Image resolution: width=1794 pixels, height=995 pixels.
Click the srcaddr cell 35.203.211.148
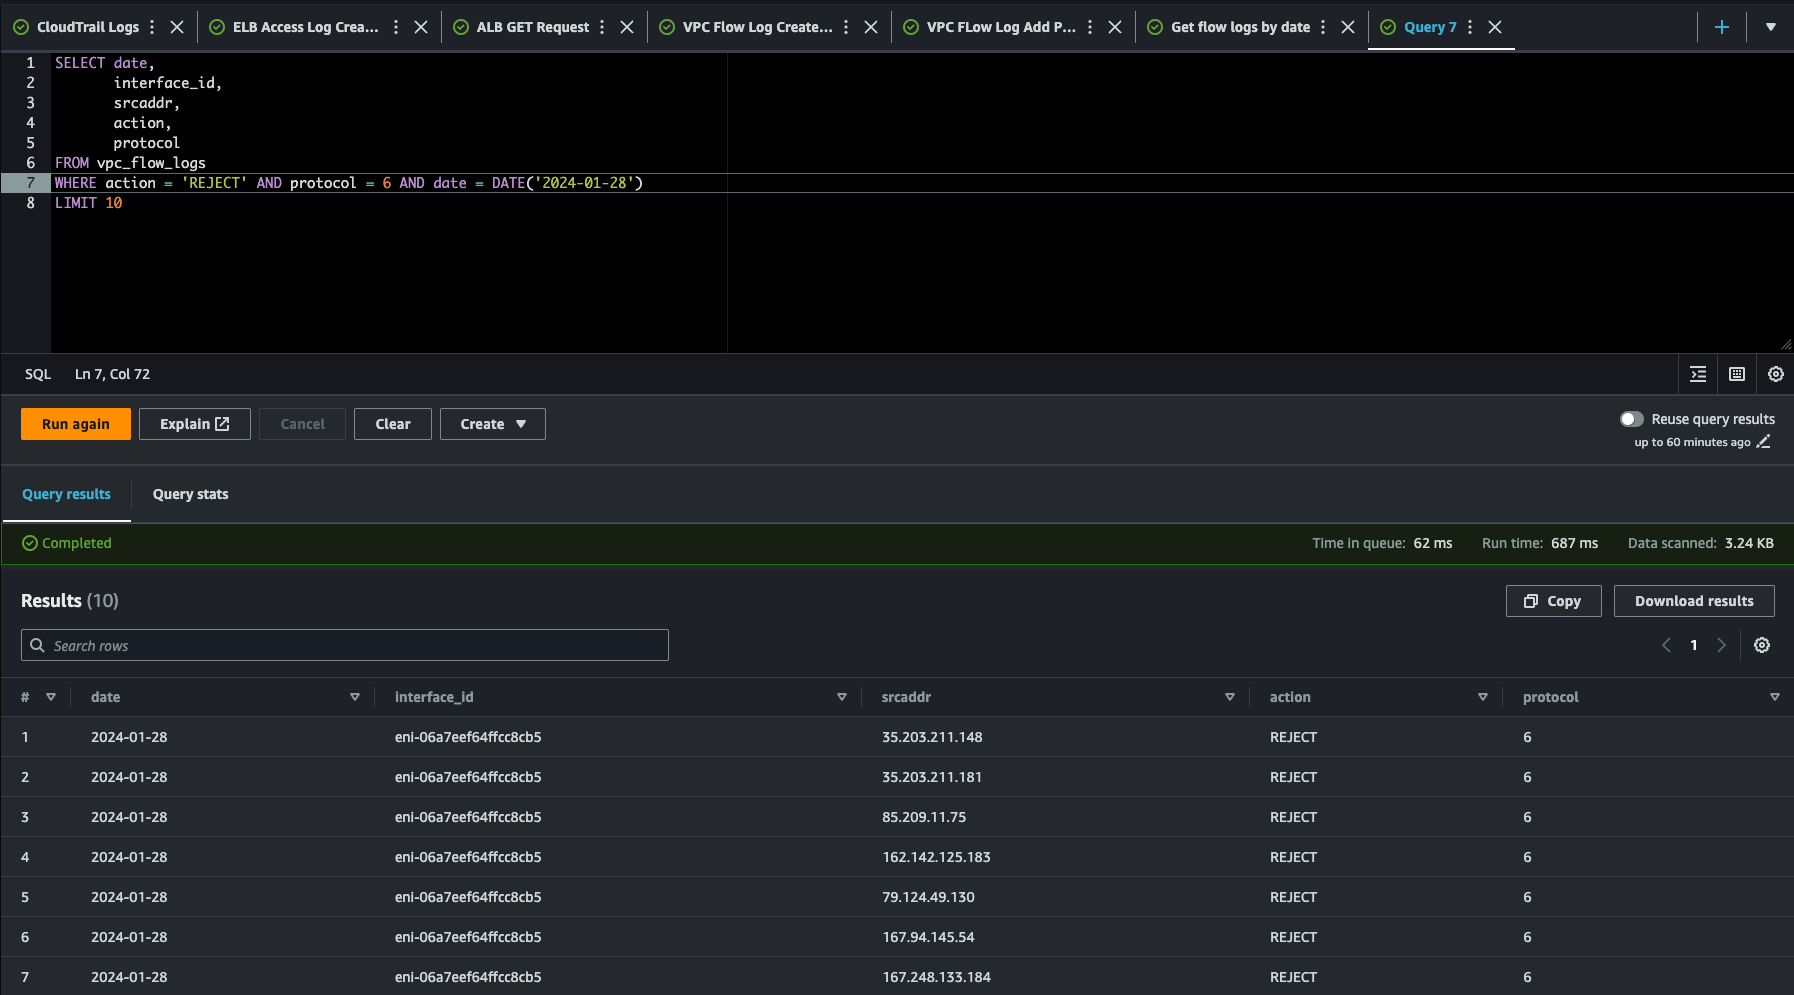click(x=932, y=737)
